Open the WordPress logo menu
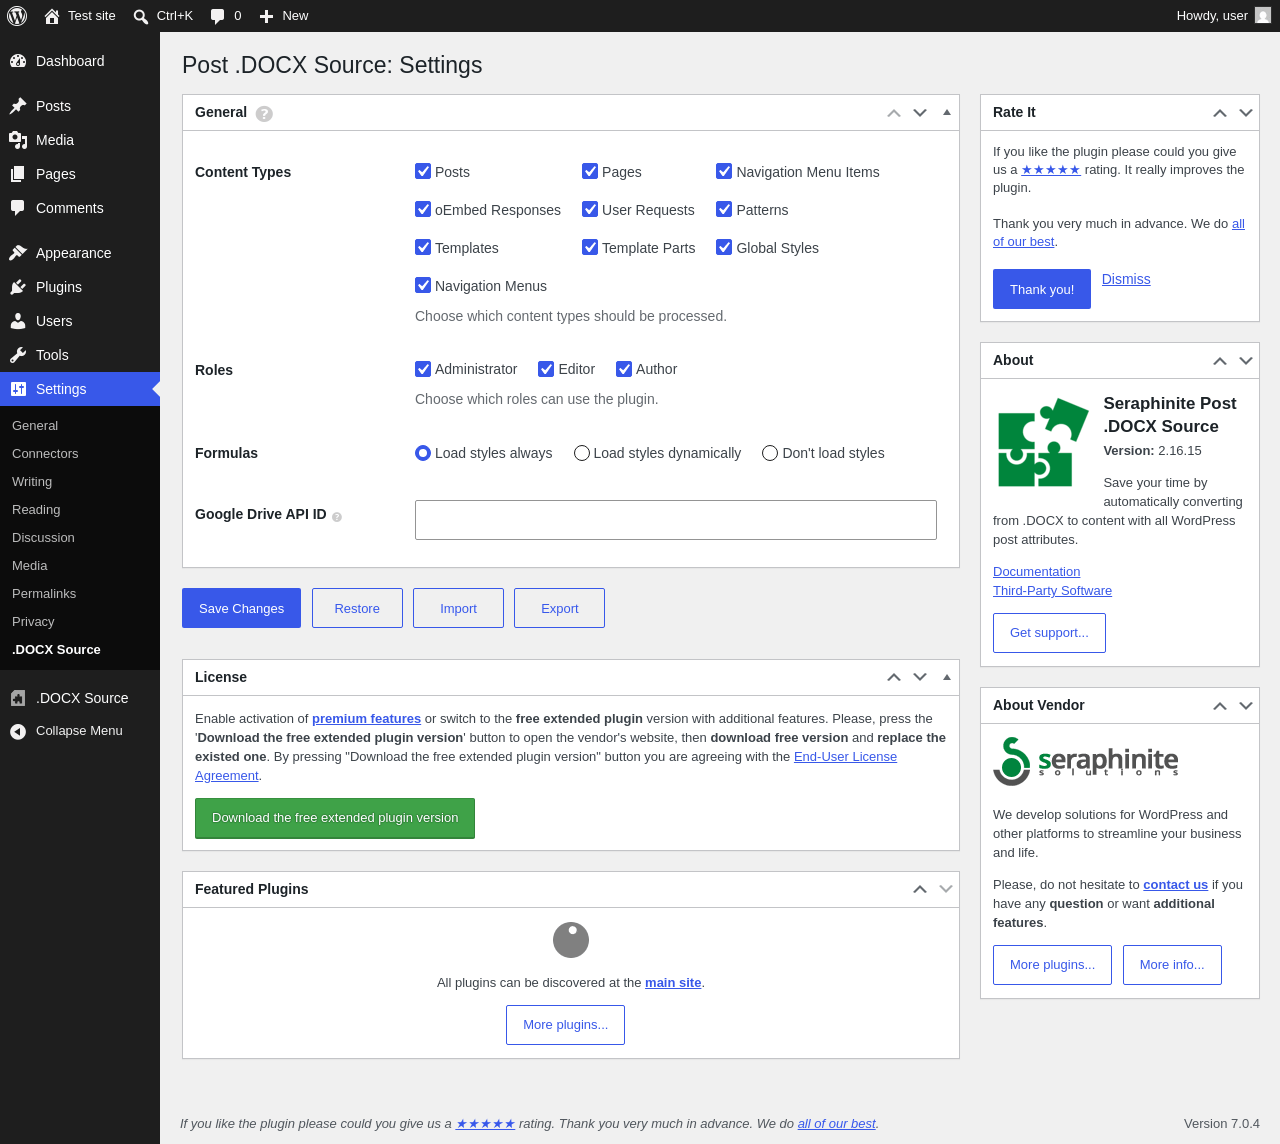Screen dimensions: 1280x1144 tap(17, 16)
